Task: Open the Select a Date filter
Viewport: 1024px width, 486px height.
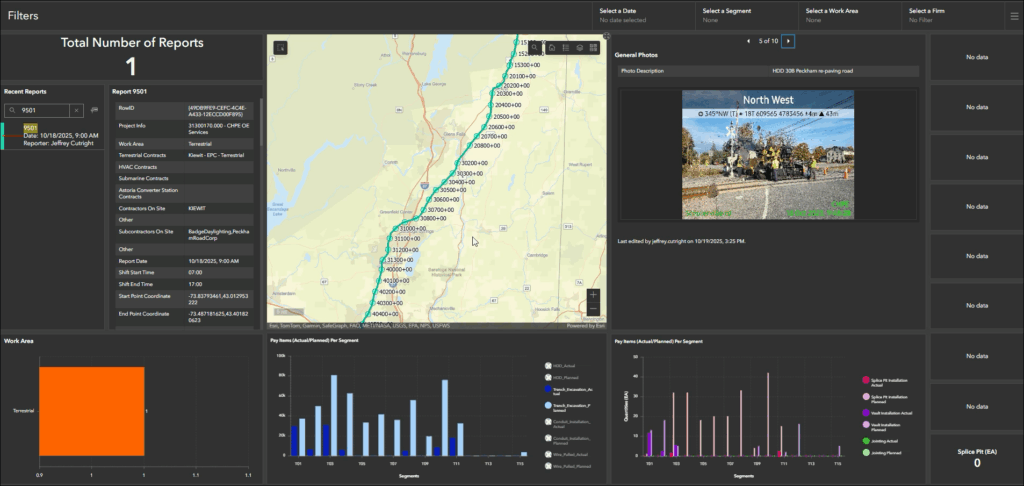Action: point(645,15)
